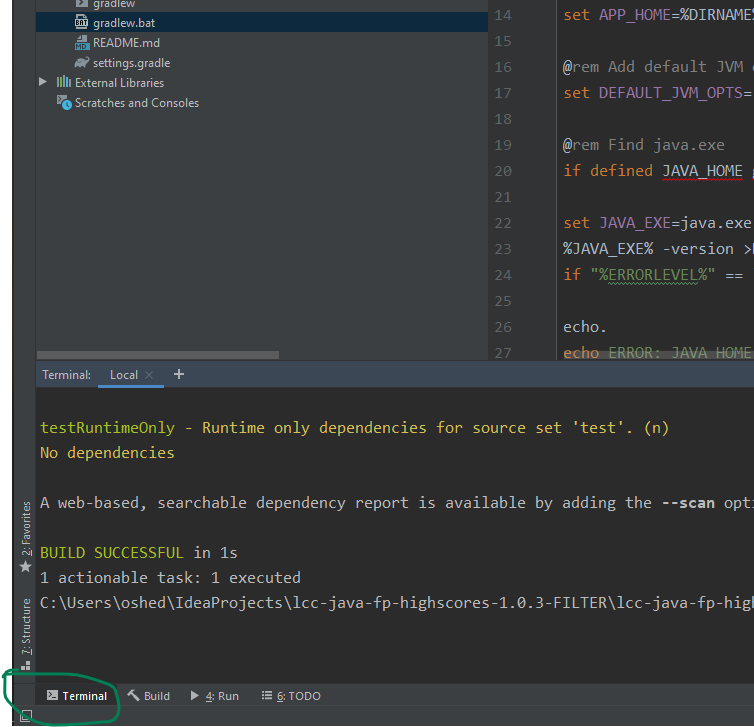Screen dimensions: 754x727
Task: Open the Build tool window
Action: coord(148,696)
